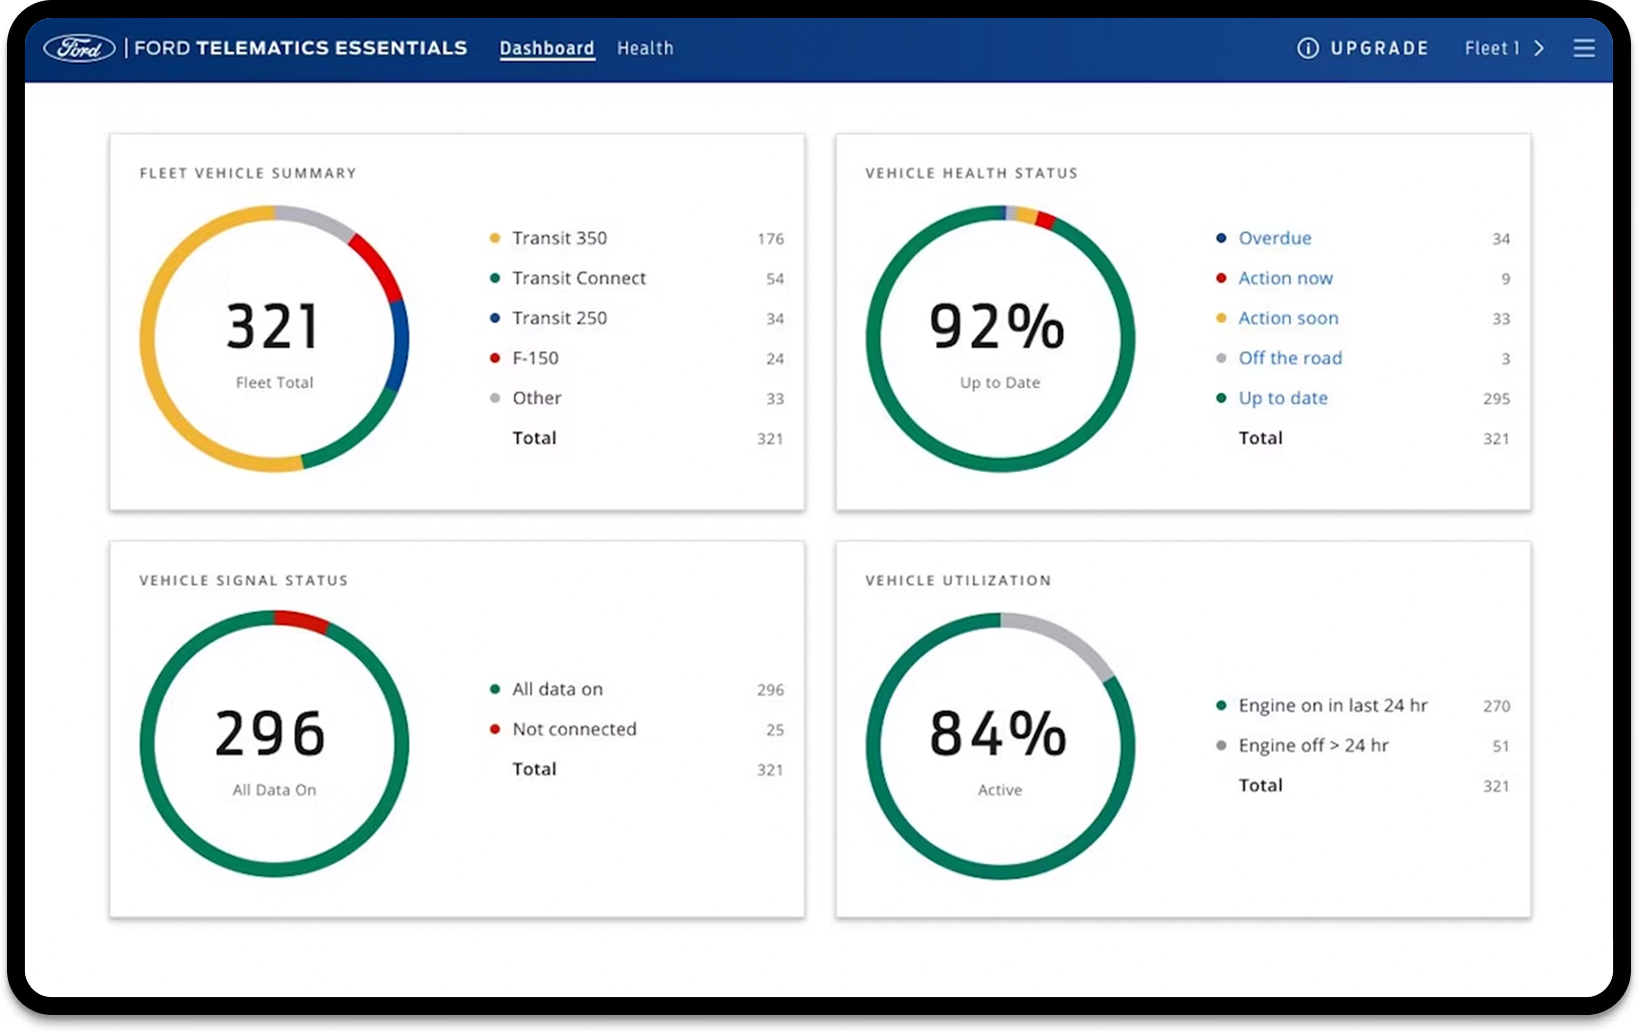This screenshot has width=1638, height=1031.
Task: Click the 92% Up to Date donut center
Action: click(x=1000, y=339)
